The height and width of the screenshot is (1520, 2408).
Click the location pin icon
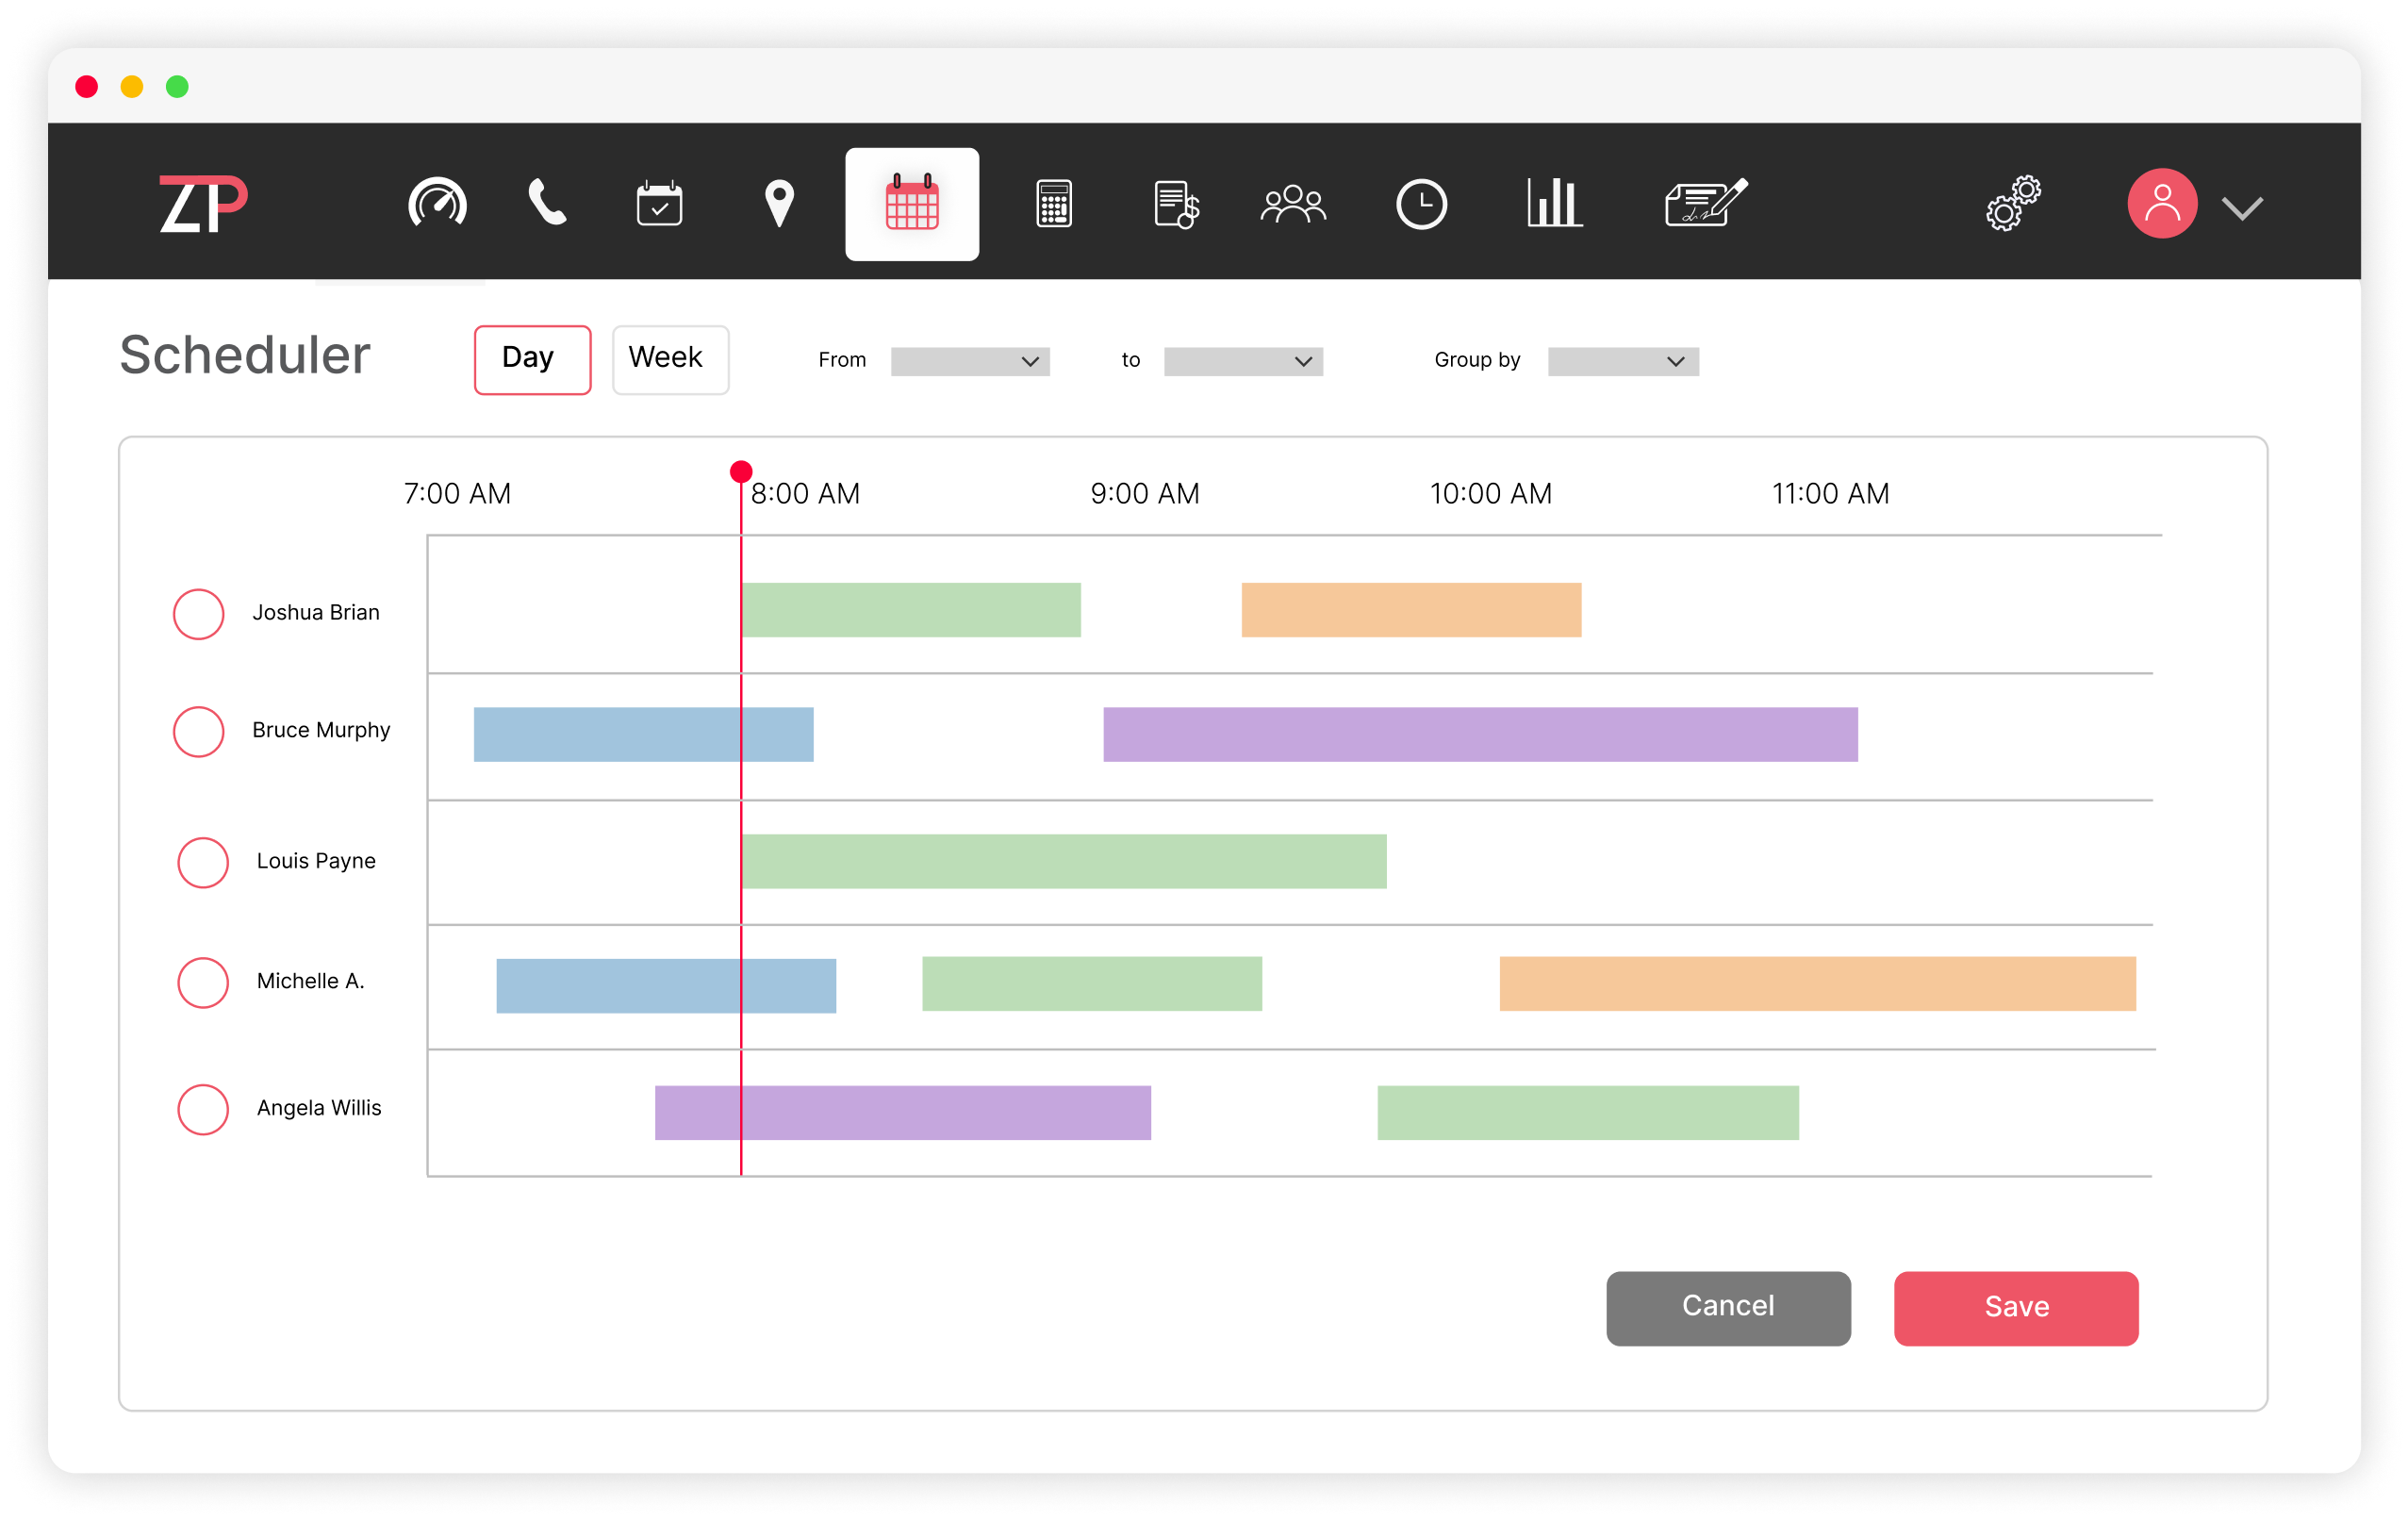[x=778, y=203]
